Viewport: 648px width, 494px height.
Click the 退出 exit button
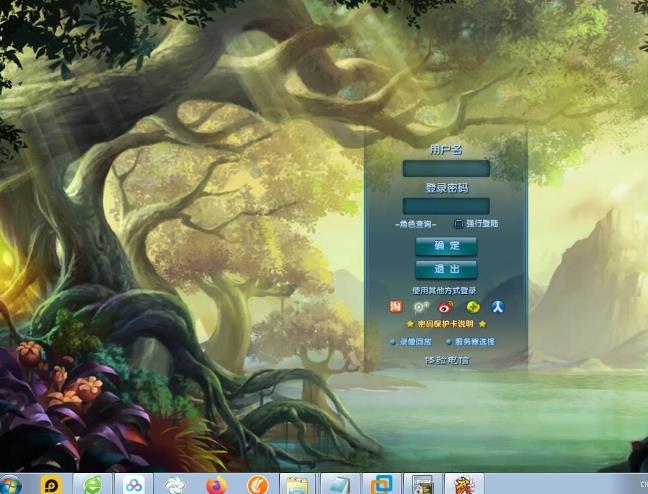coord(446,270)
